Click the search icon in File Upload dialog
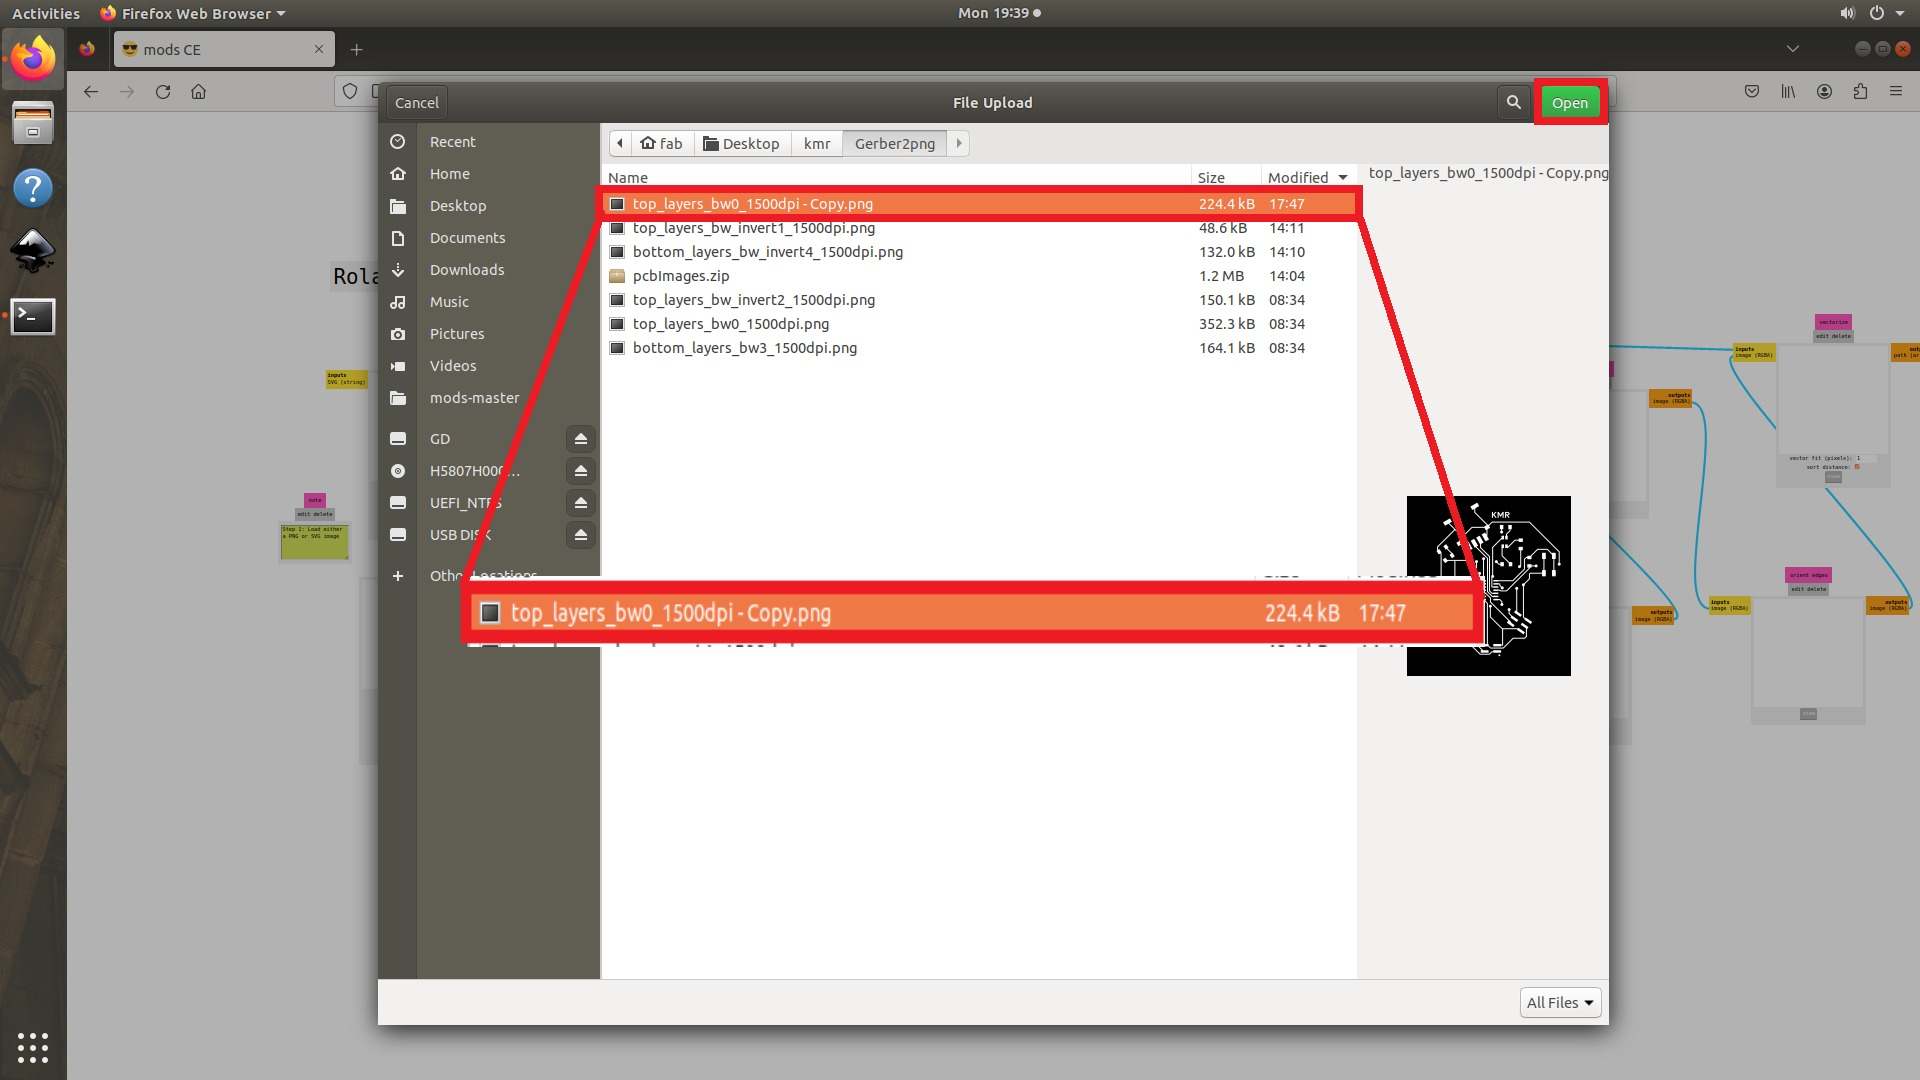The height and width of the screenshot is (1080, 1920). tap(1513, 102)
